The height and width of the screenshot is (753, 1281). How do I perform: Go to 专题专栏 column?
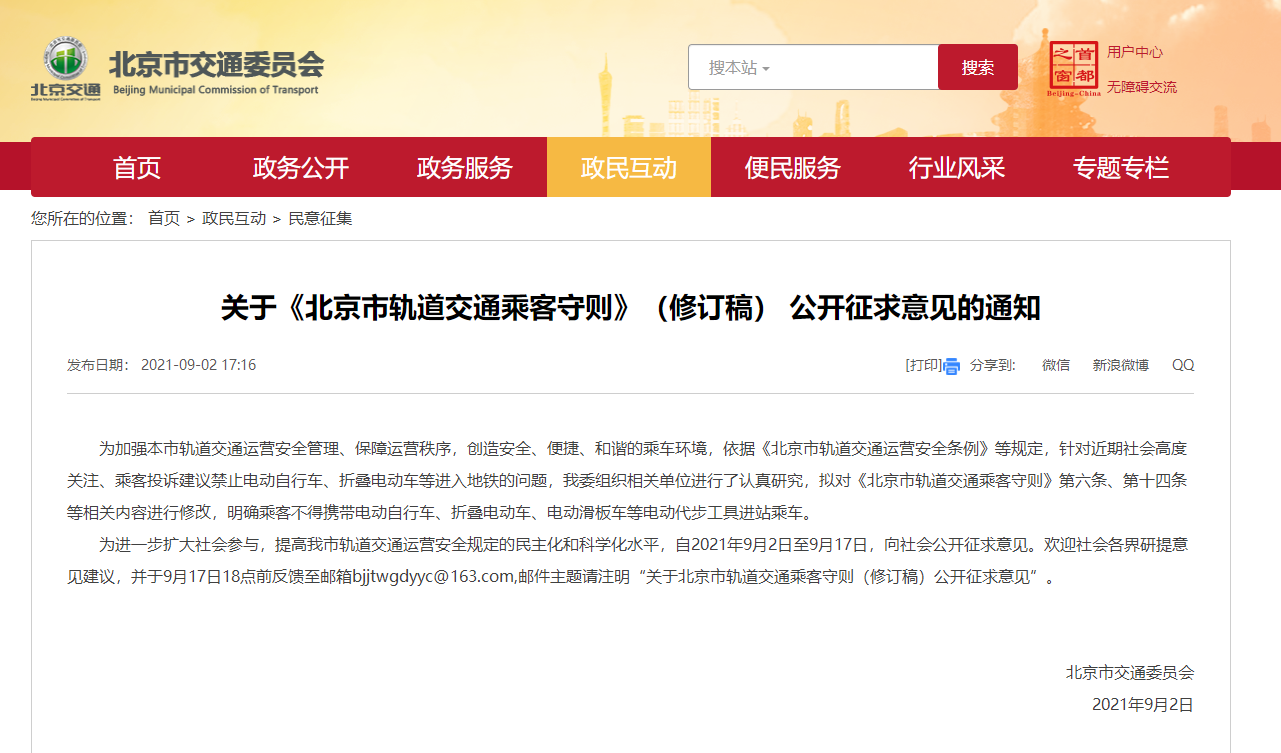(1119, 167)
